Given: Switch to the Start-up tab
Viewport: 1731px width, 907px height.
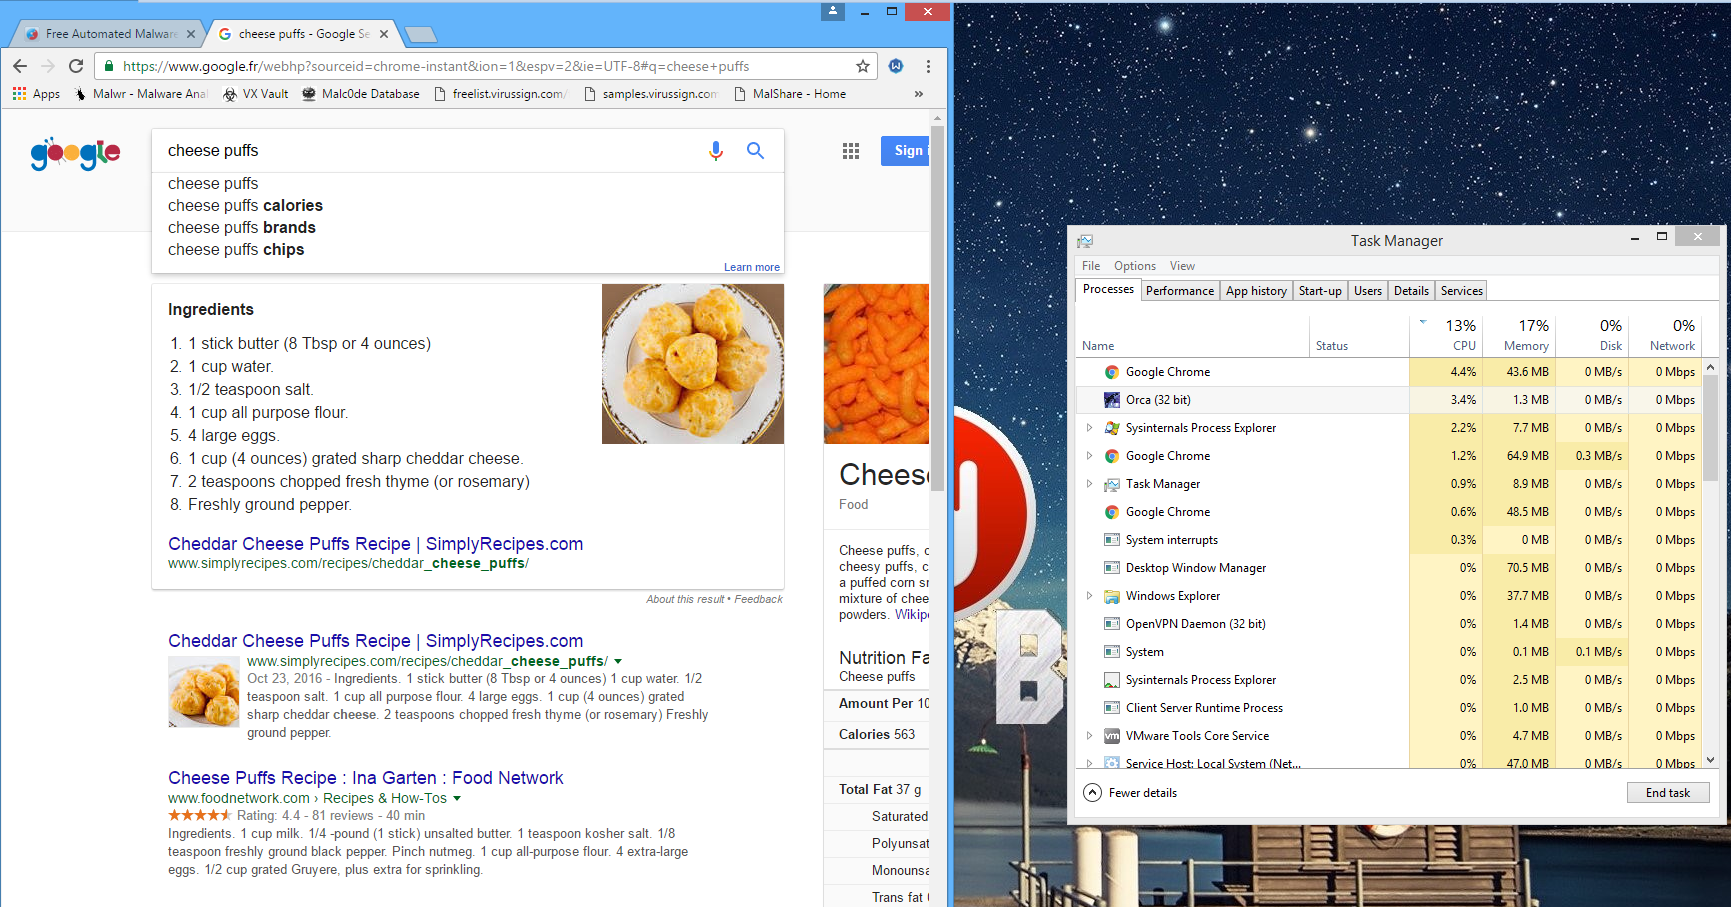Looking at the screenshot, I should pyautogui.click(x=1320, y=291).
